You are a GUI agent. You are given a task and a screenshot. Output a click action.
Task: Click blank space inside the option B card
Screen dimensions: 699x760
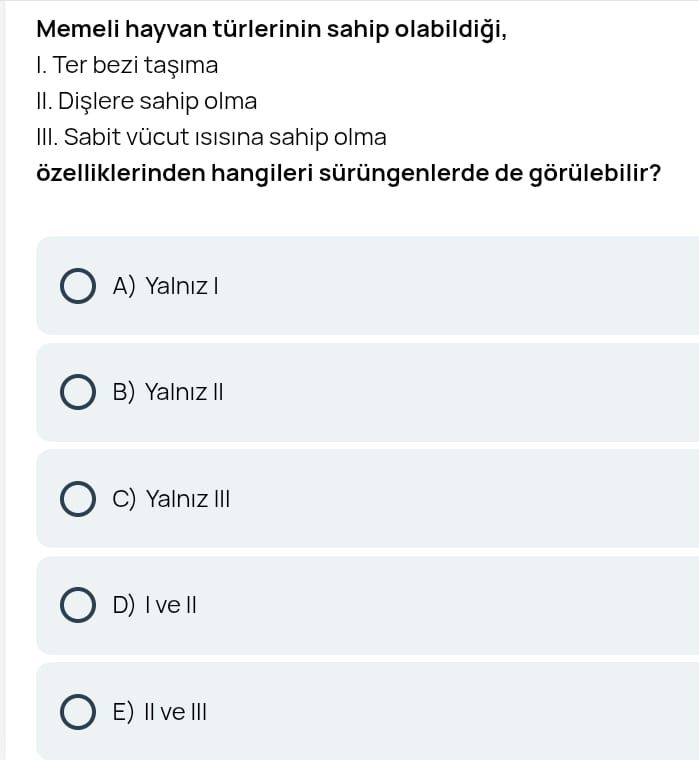[x=450, y=392]
